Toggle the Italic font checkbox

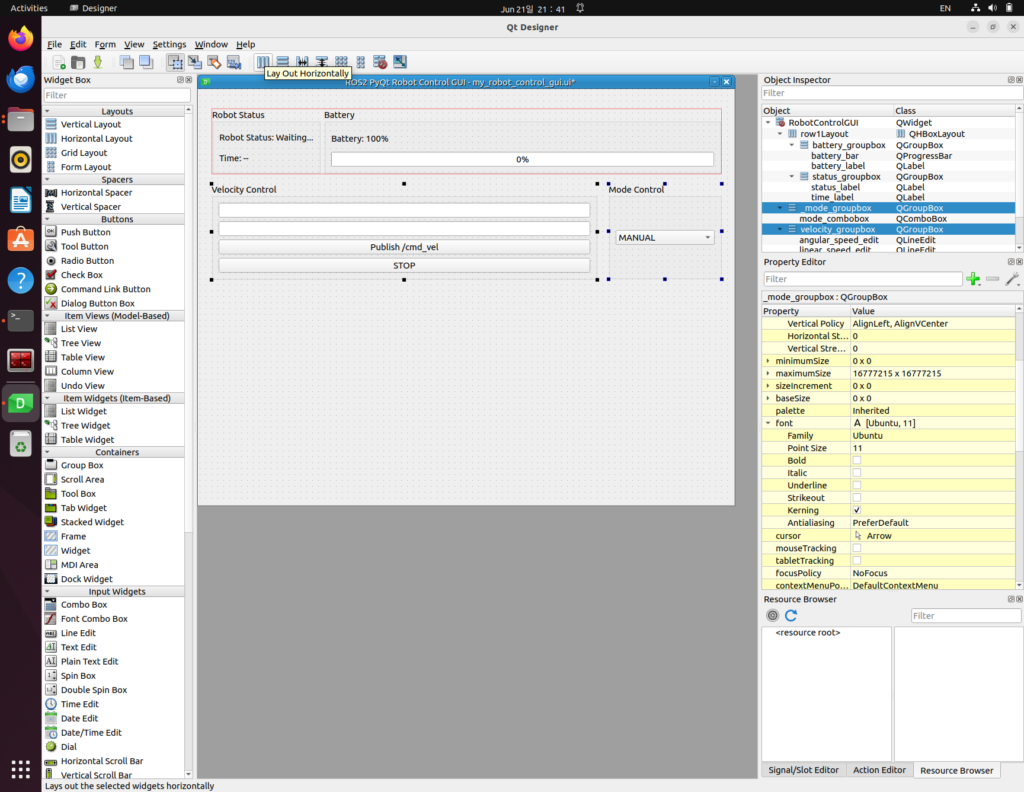tap(857, 473)
